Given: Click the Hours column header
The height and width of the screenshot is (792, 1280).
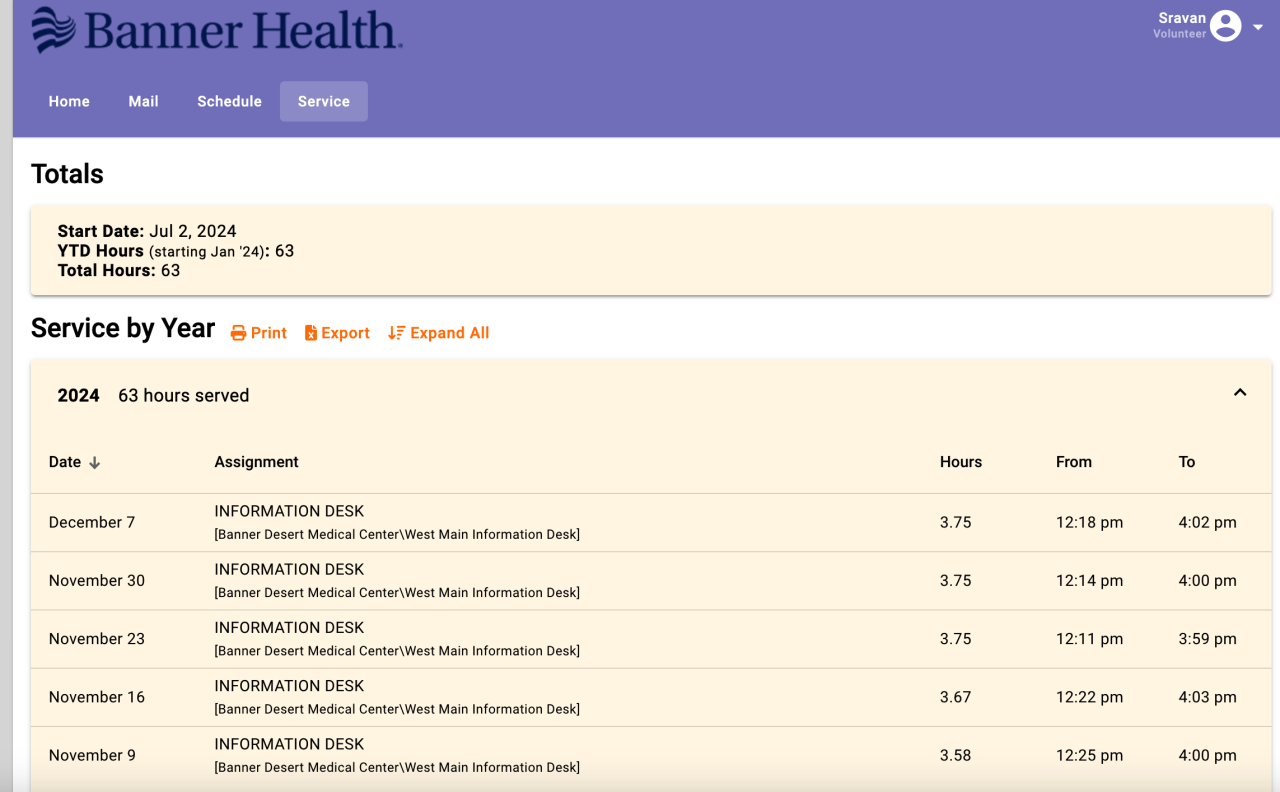Looking at the screenshot, I should [x=960, y=462].
